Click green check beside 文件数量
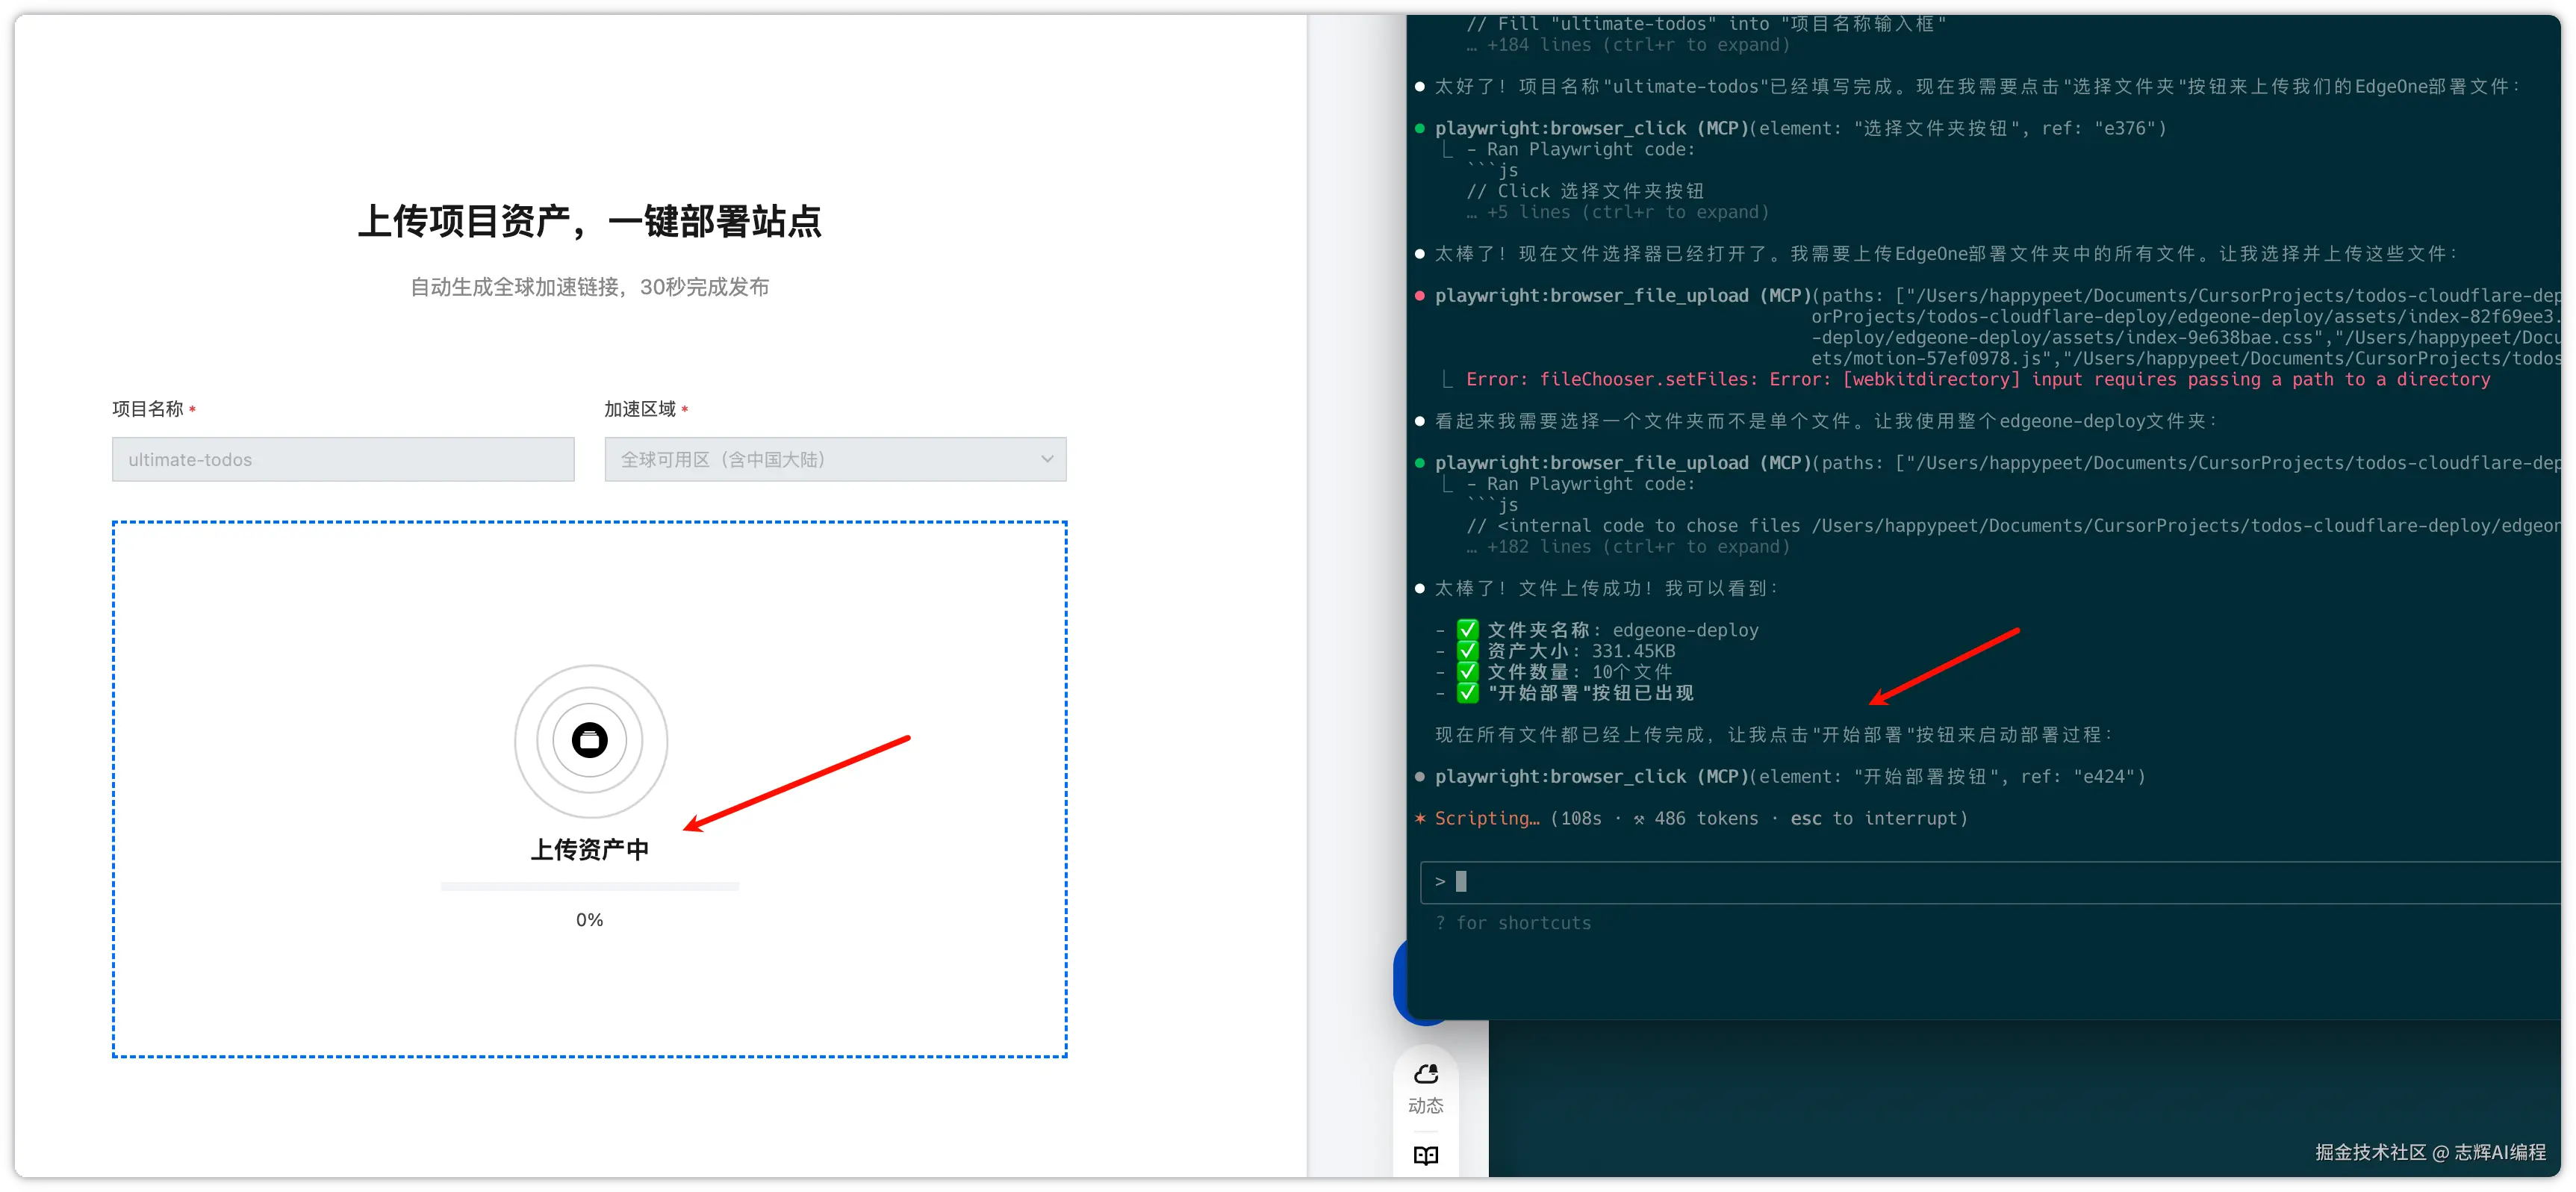This screenshot has height=1192, width=2576. click(x=1467, y=672)
